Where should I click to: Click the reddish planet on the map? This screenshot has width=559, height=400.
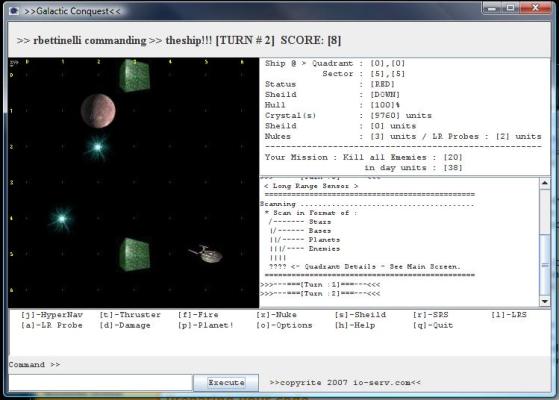pos(98,111)
